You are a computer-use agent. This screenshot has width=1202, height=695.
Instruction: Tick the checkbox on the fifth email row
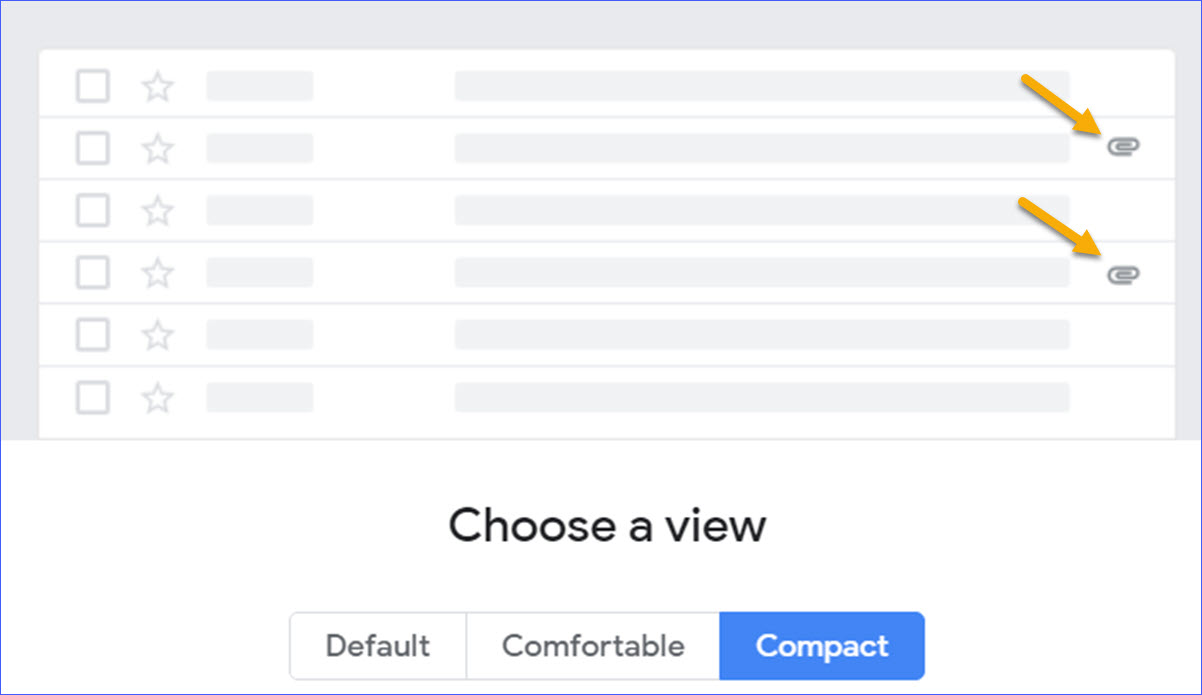click(92, 335)
